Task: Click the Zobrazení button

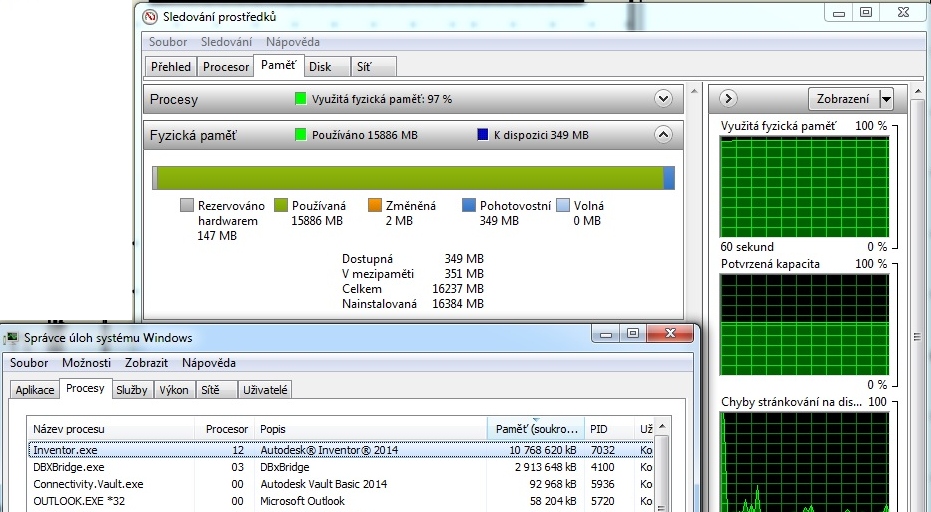Action: [x=843, y=99]
